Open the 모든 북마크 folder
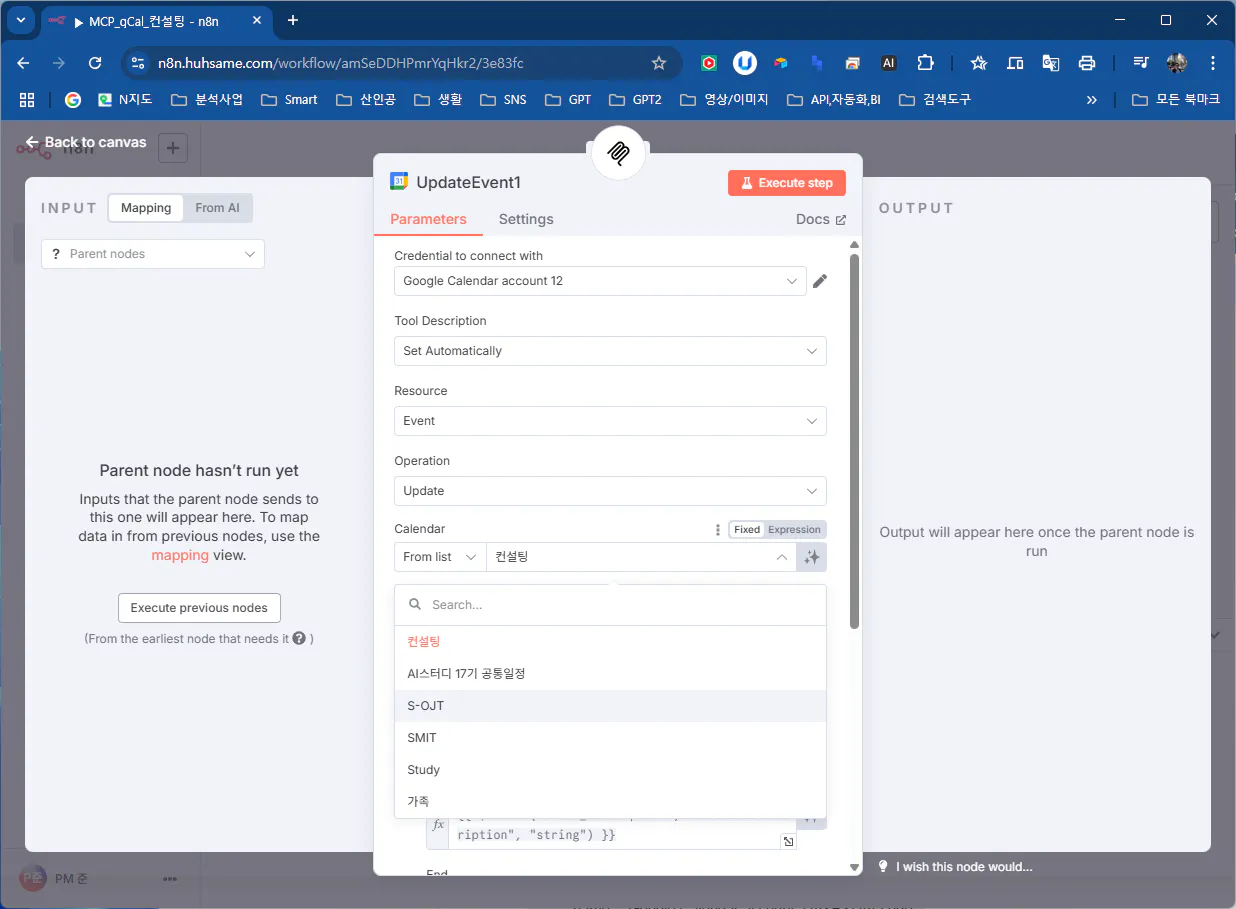The width and height of the screenshot is (1236, 909). [1176, 100]
